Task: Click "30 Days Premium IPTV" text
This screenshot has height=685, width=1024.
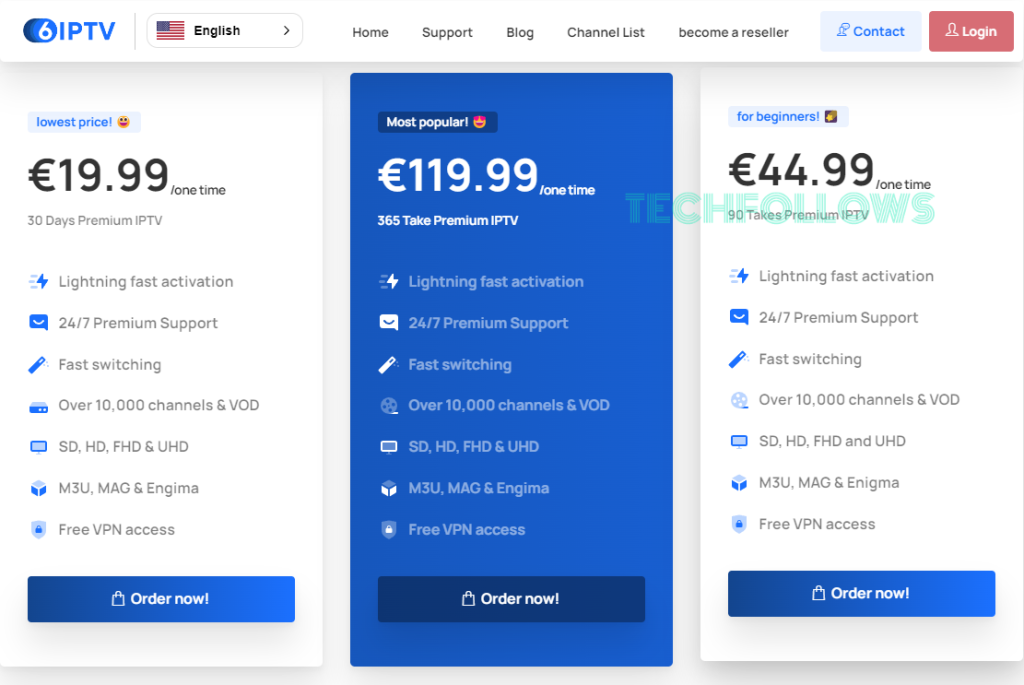Action: click(95, 221)
